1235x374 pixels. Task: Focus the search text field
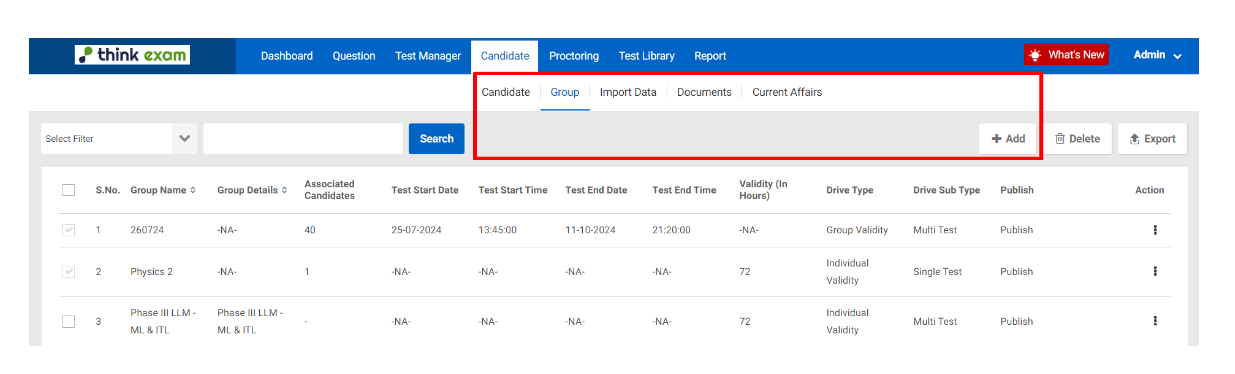tap(303, 139)
